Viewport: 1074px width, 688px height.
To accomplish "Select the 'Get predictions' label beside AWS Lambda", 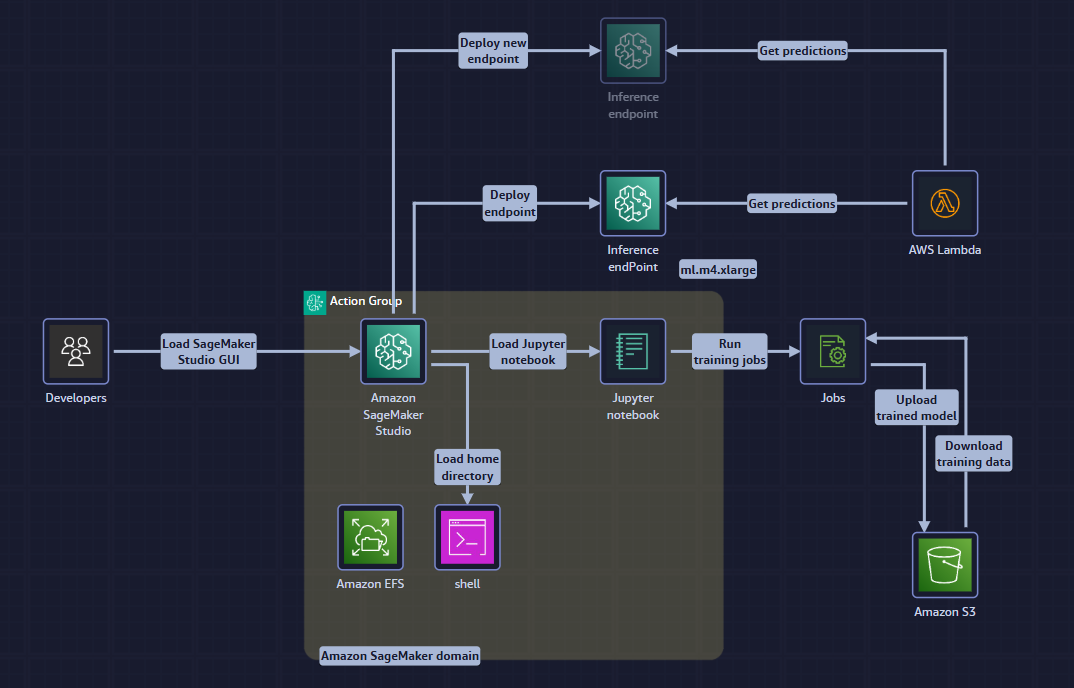I will tap(792, 204).
